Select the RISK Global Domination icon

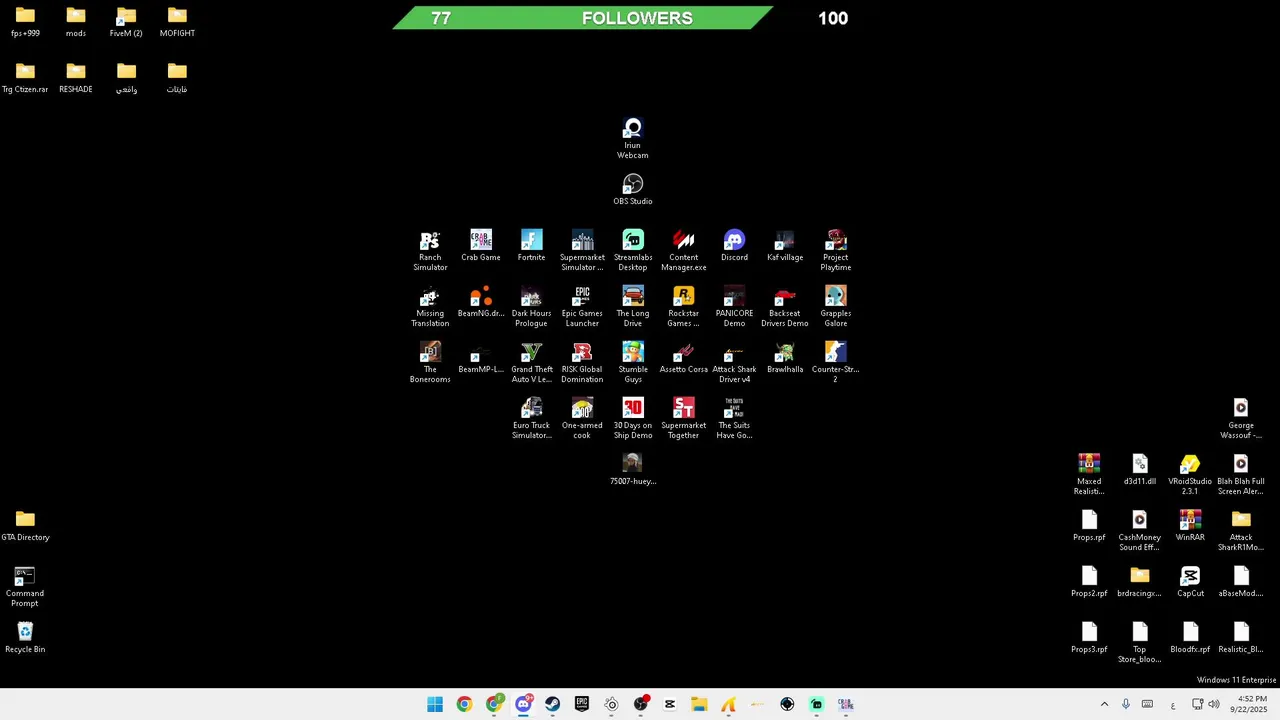tap(582, 362)
